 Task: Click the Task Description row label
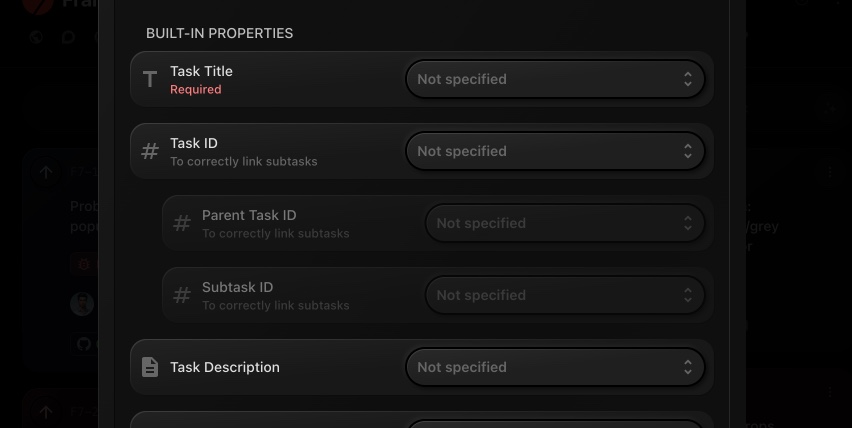pos(225,367)
